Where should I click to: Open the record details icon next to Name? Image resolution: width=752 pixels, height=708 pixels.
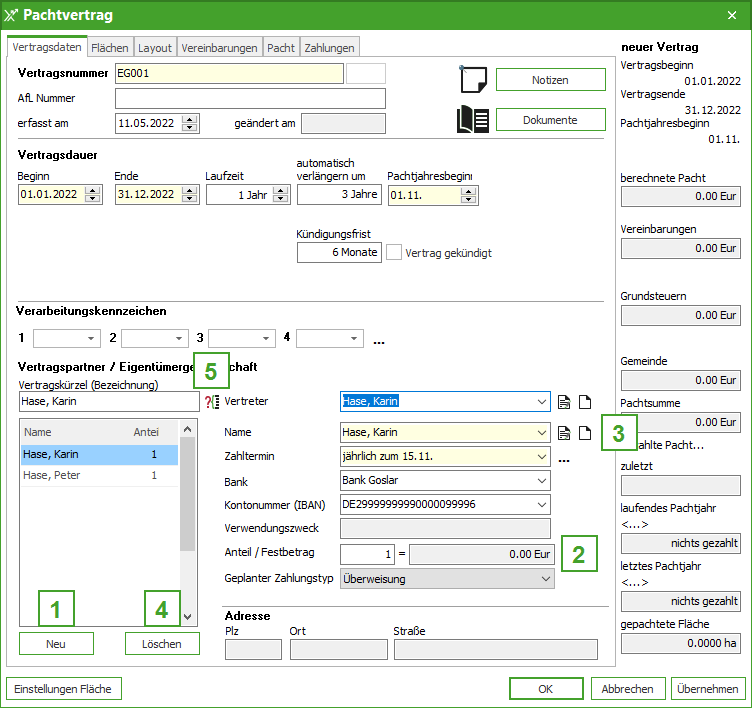[x=565, y=433]
